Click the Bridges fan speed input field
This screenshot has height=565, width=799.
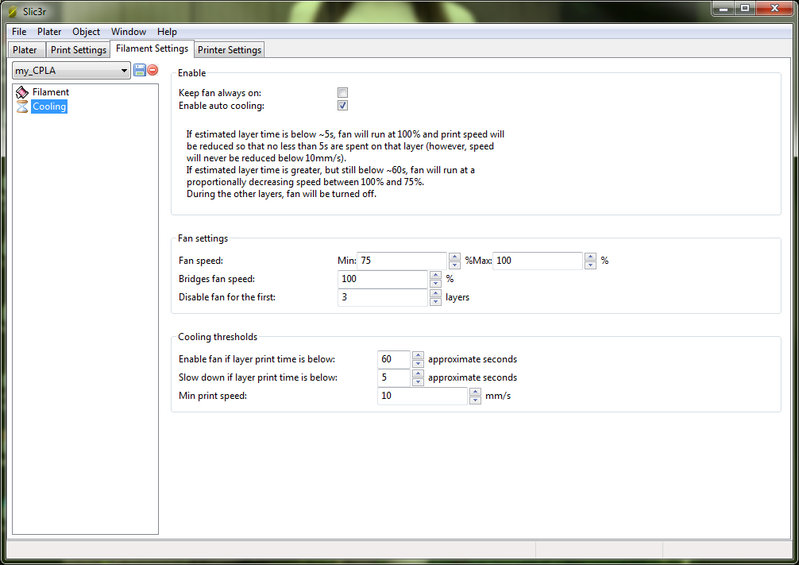(383, 279)
